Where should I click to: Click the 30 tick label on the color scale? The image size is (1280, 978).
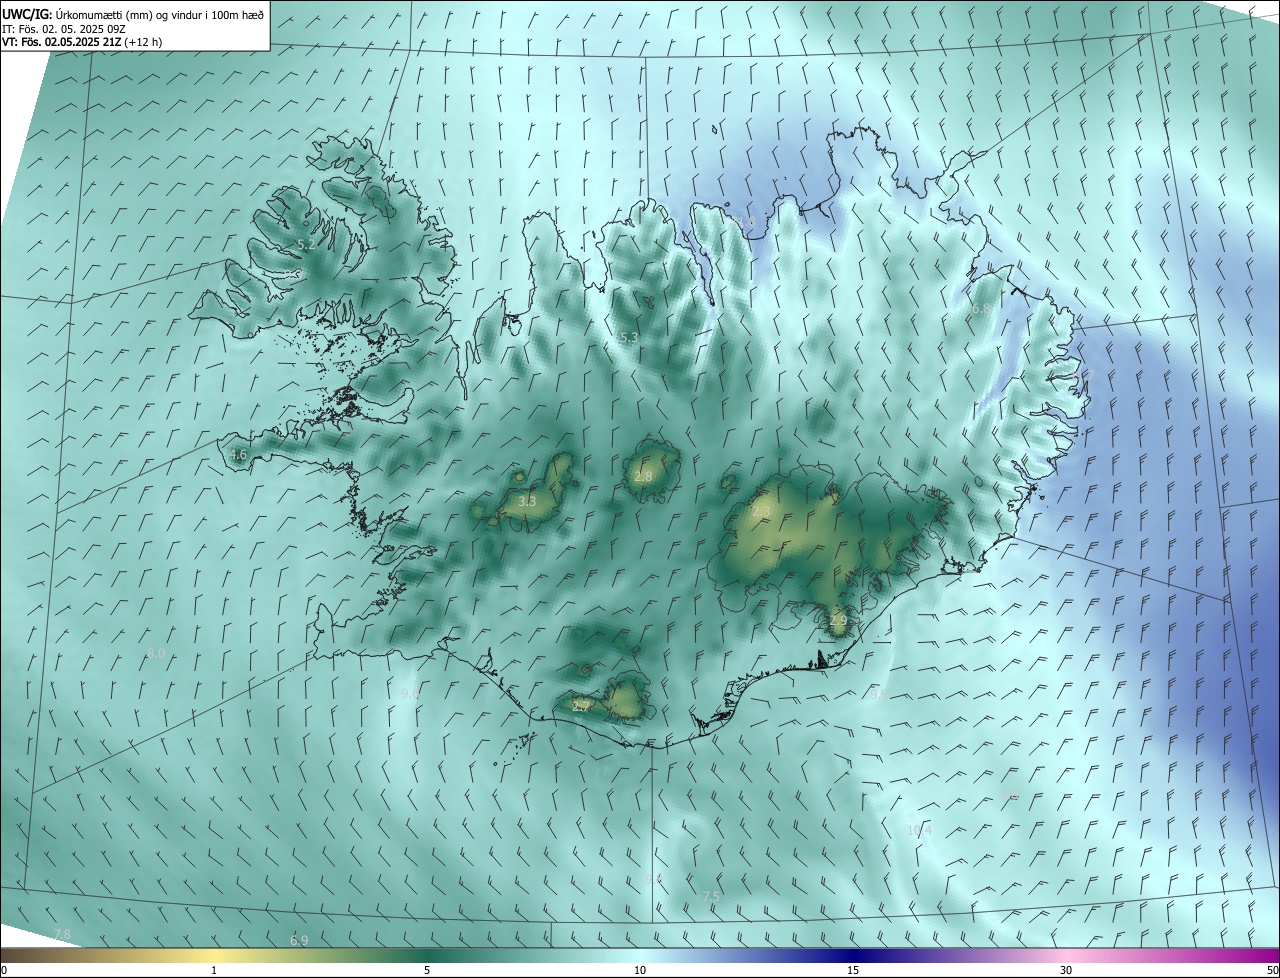coord(1066,970)
